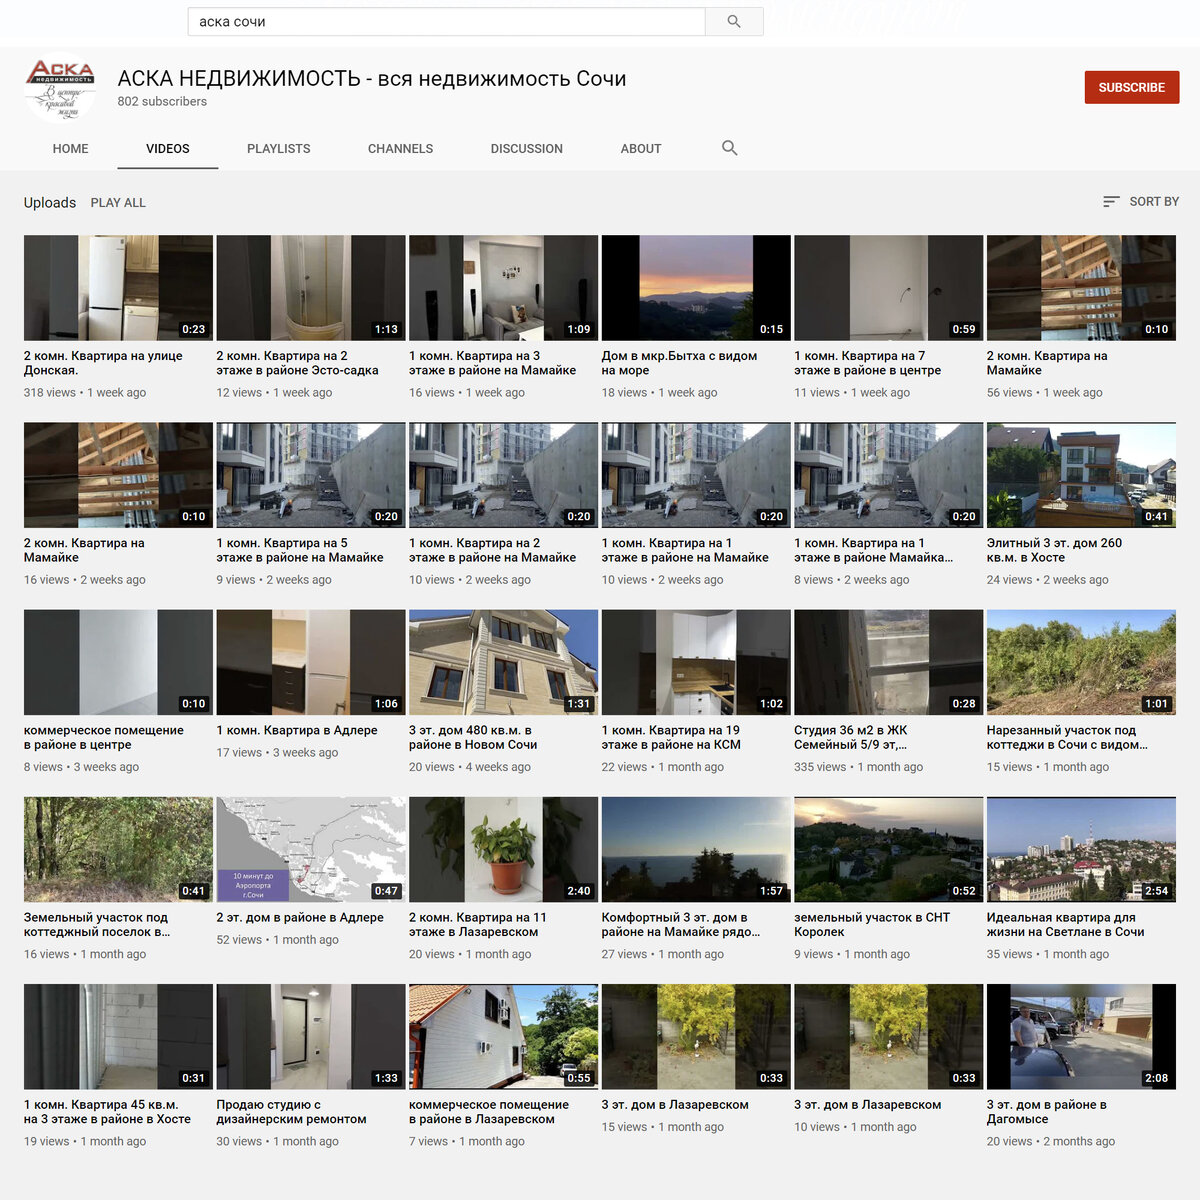Screen dimensions: 1200x1200
Task: Open thumbnail of Лазаревское house with 10 views
Action: tap(889, 1037)
